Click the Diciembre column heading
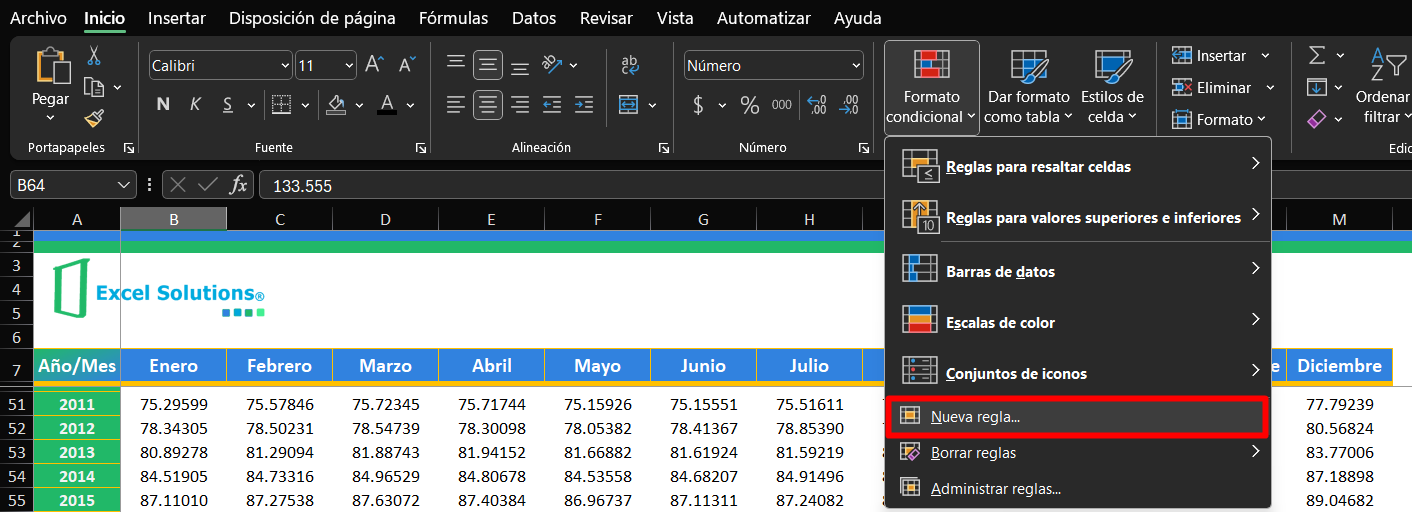Screen dimensions: 1412x512 [x=1339, y=366]
